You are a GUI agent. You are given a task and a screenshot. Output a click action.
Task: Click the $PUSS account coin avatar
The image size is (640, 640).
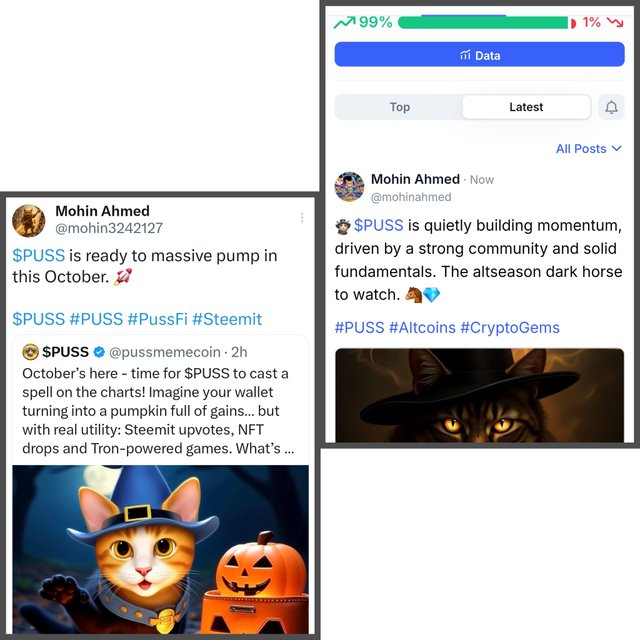[30, 352]
